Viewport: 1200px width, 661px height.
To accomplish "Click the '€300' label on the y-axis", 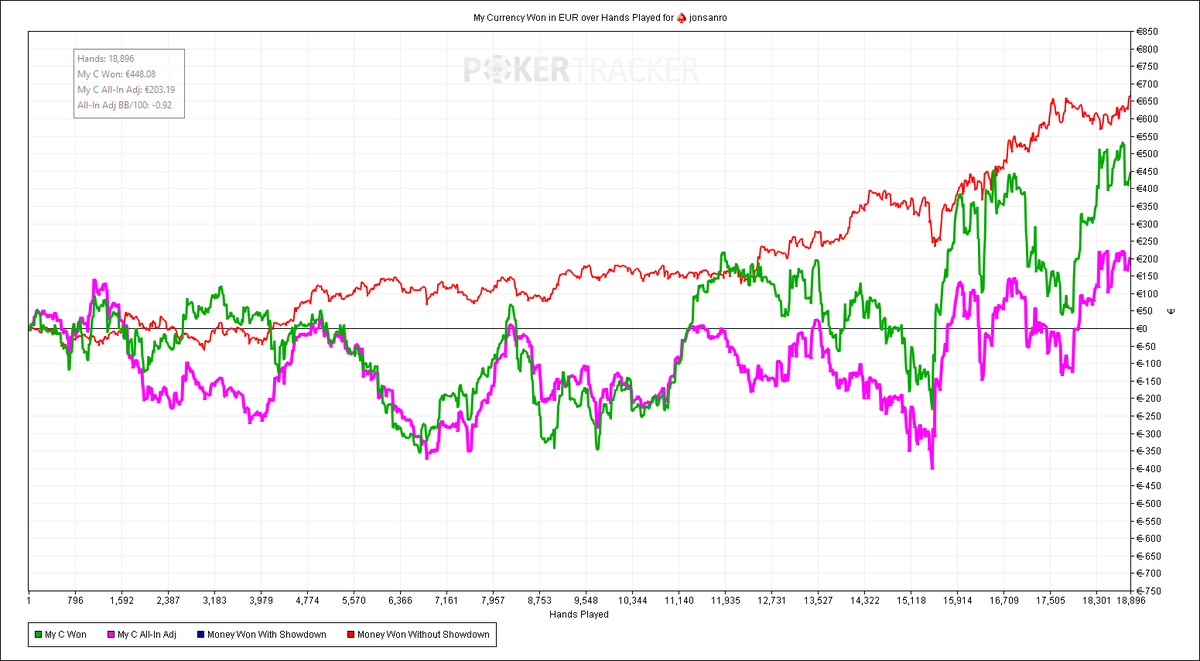I will point(1148,224).
